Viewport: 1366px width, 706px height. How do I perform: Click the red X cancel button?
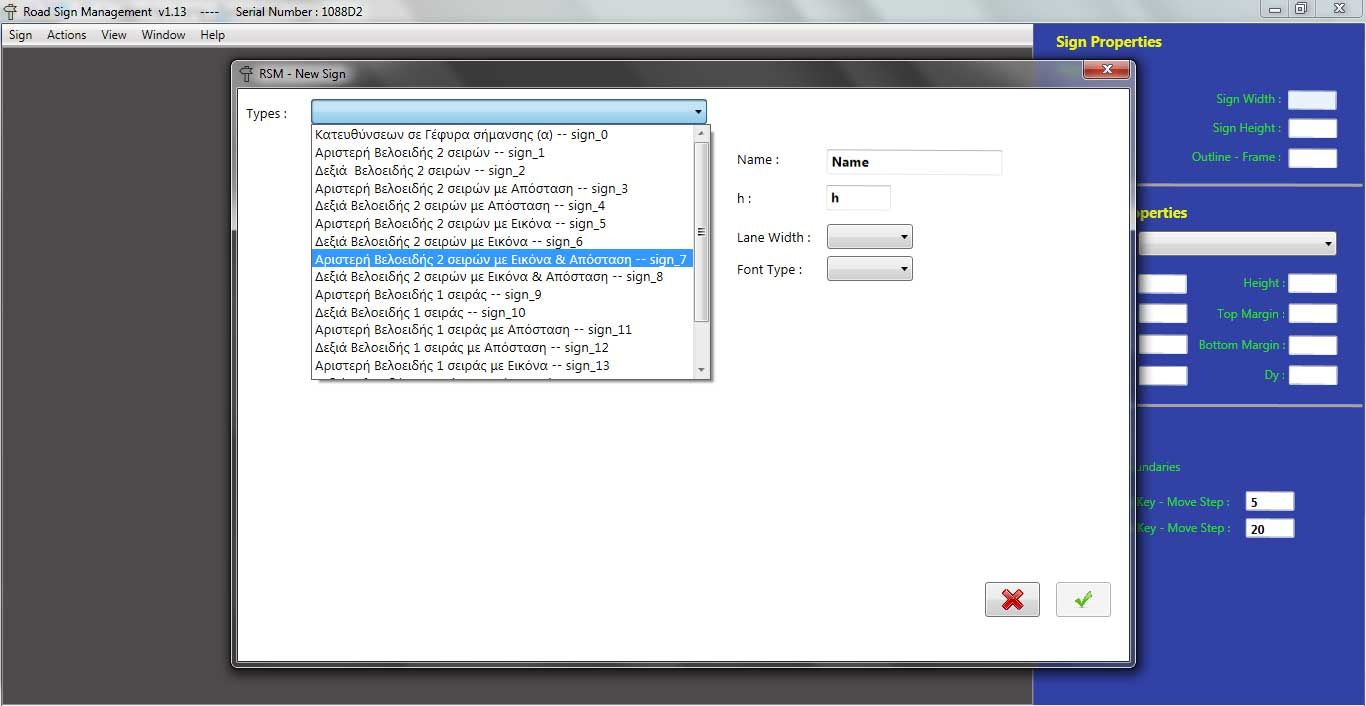pyautogui.click(x=1012, y=599)
